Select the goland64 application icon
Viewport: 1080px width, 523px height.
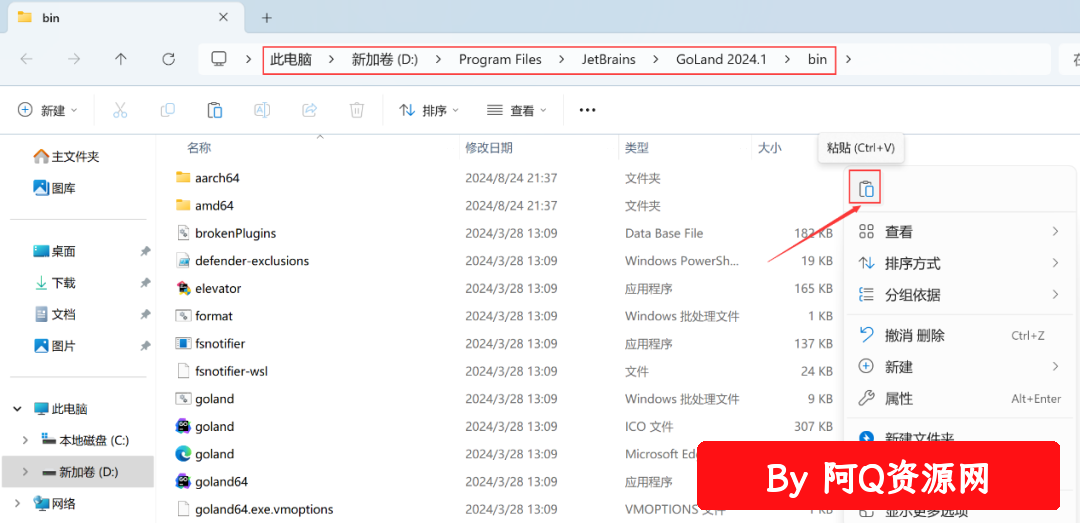[x=183, y=481]
